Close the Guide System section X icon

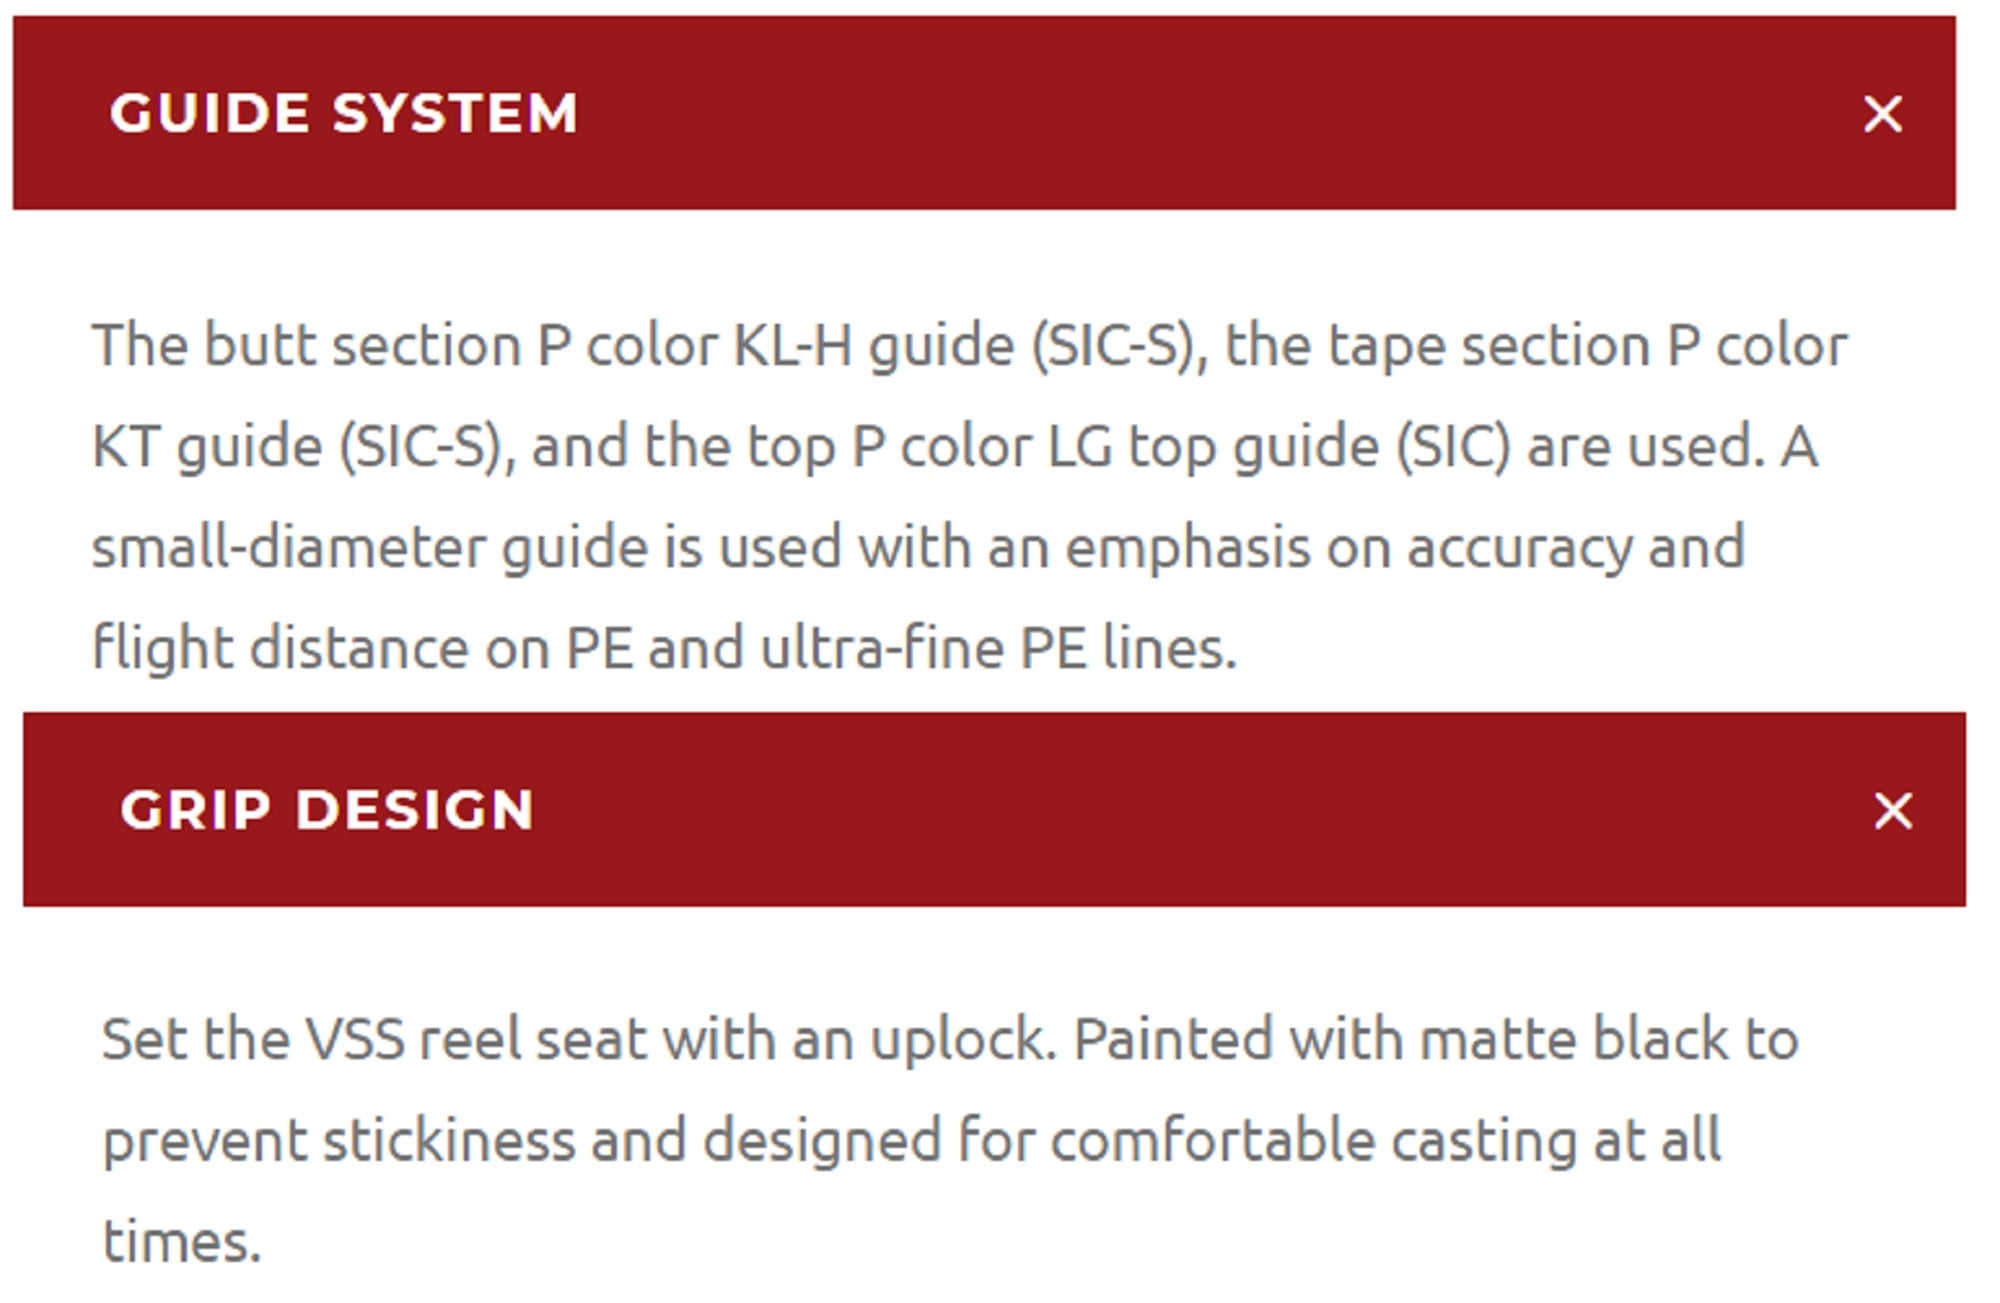(x=1882, y=114)
